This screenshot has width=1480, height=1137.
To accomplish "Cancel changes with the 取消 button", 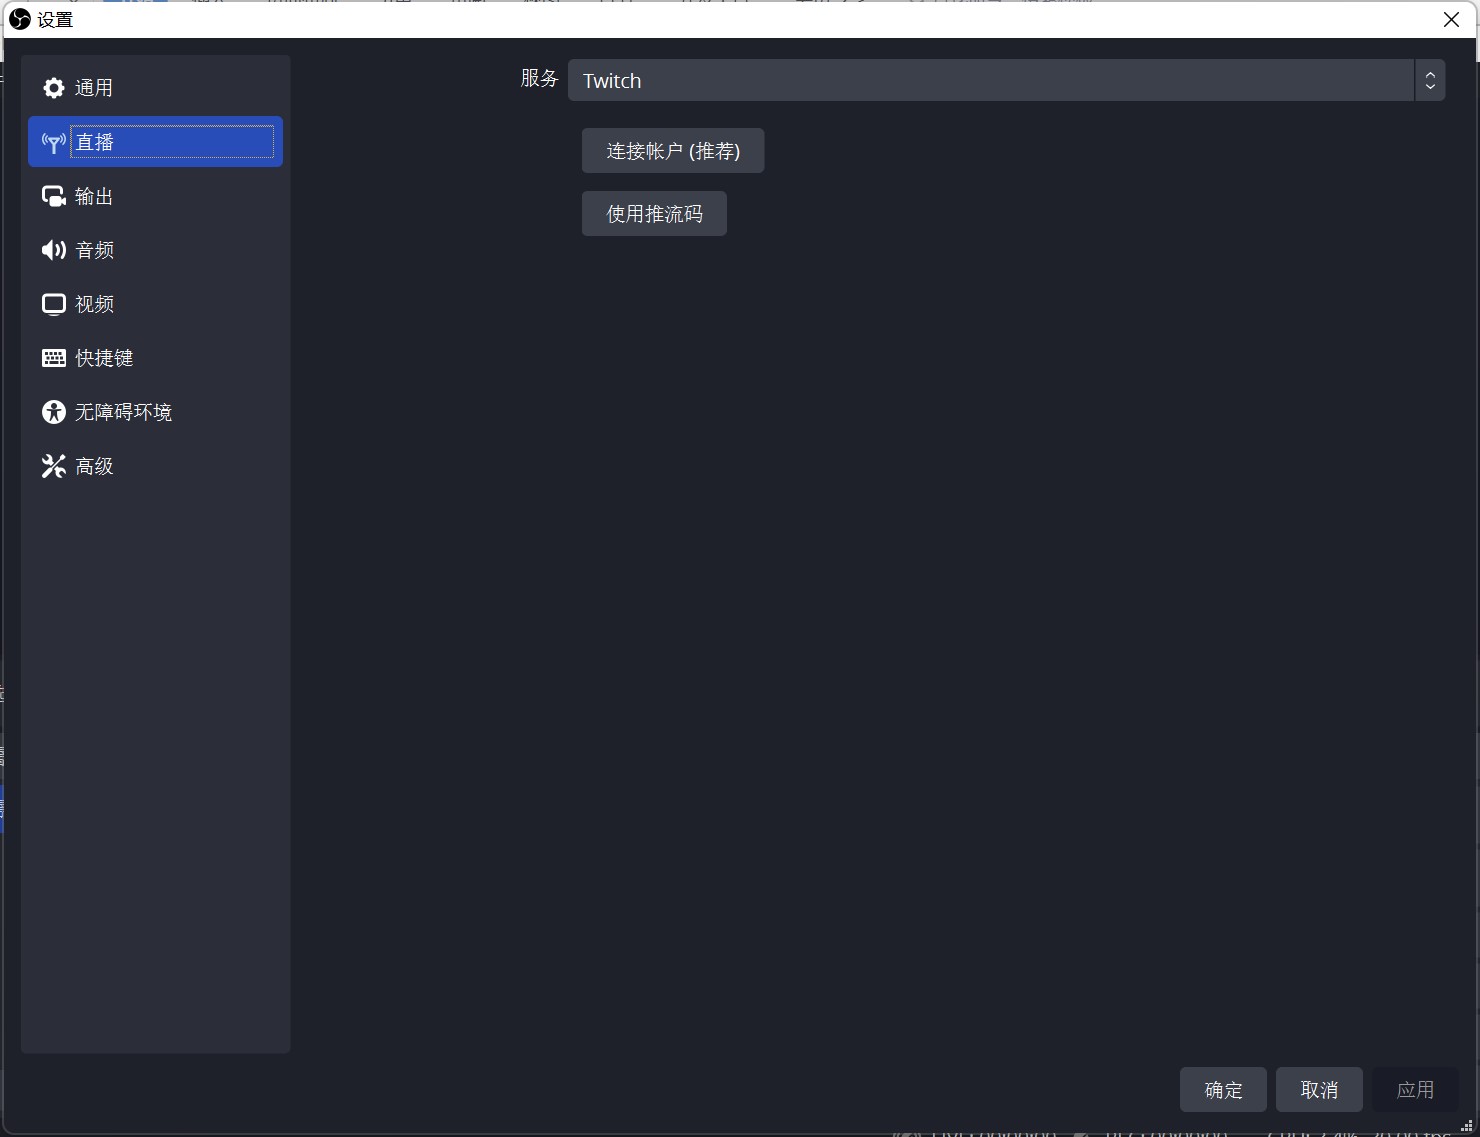I will point(1319,1090).
